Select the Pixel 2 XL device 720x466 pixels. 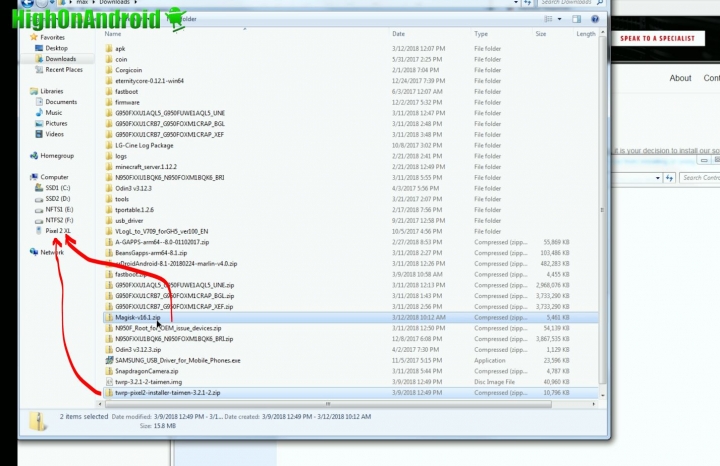(58, 231)
